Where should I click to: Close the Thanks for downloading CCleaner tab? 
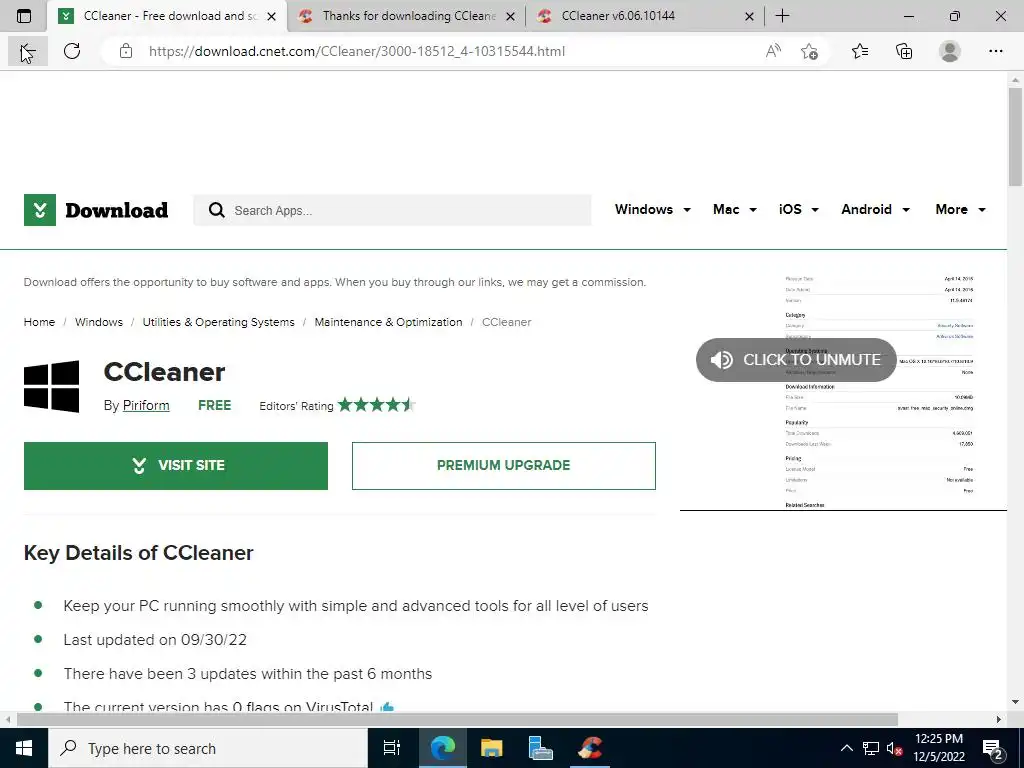511,16
